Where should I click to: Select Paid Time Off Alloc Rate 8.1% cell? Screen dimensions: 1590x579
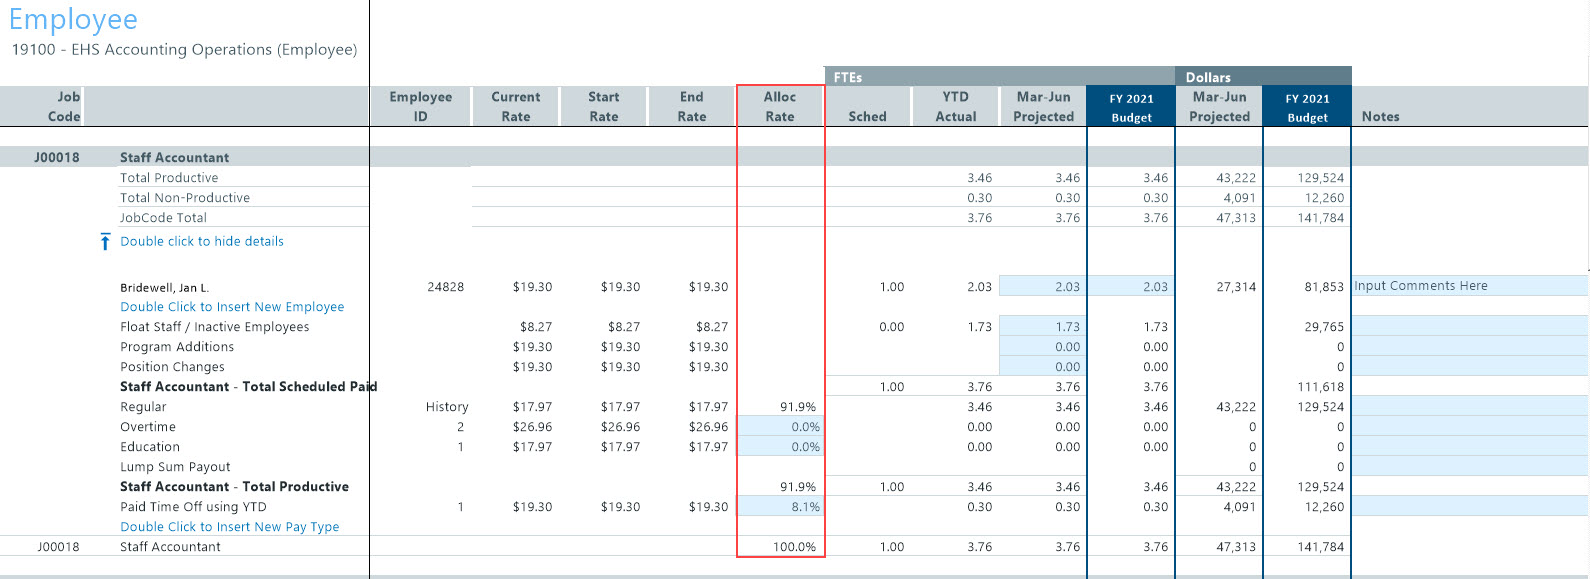click(780, 507)
